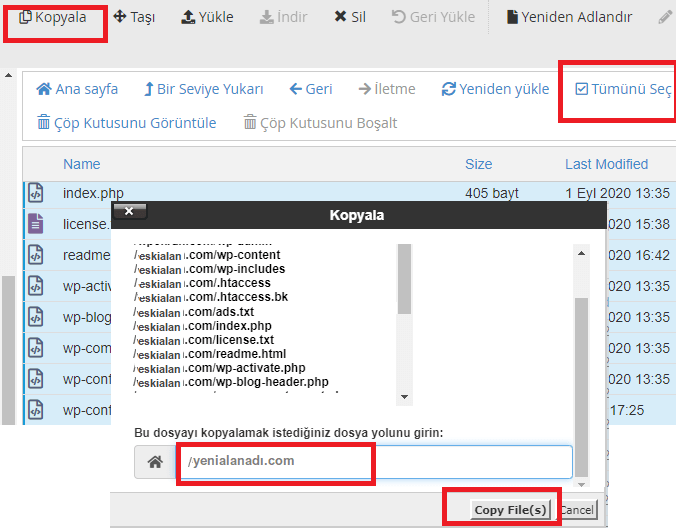Click the wp-com file icon
Screen dimensions: 676x528
(x=36, y=348)
